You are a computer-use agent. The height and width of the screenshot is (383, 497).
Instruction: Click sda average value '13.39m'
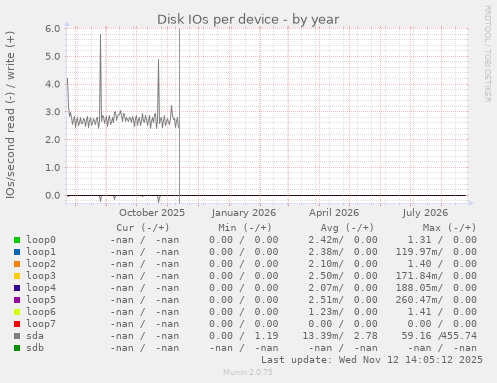coord(320,336)
